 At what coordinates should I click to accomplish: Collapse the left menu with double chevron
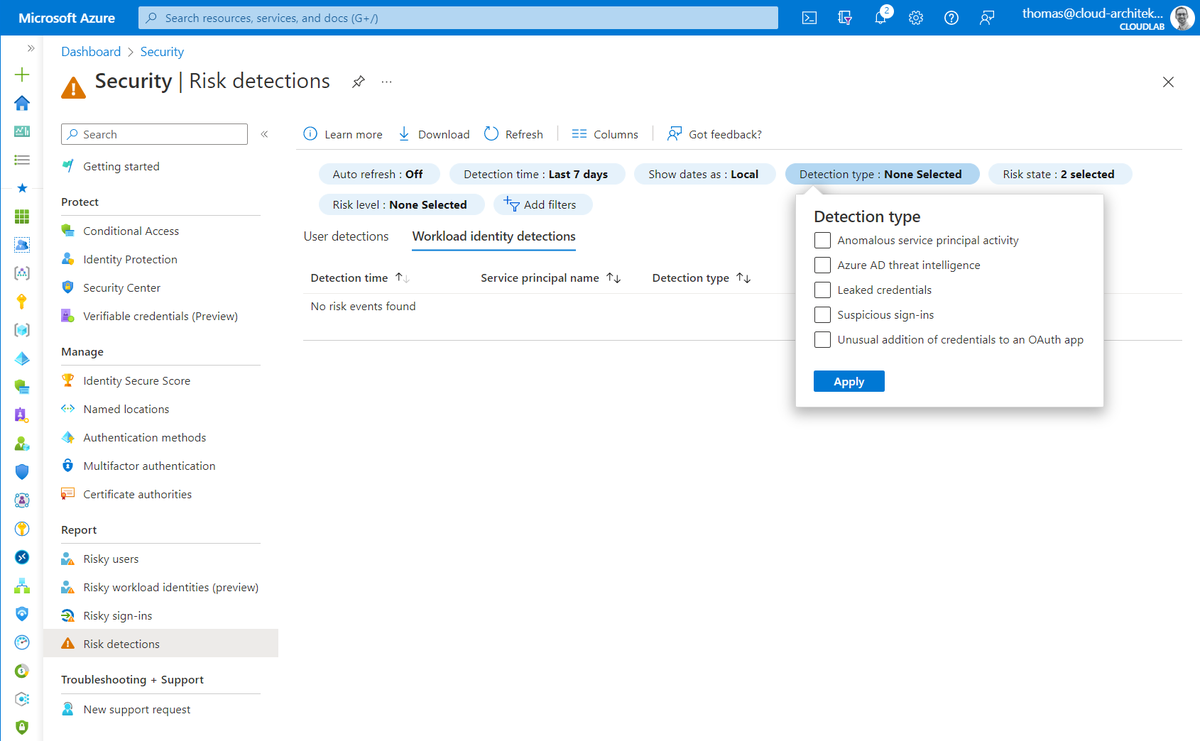[x=264, y=134]
